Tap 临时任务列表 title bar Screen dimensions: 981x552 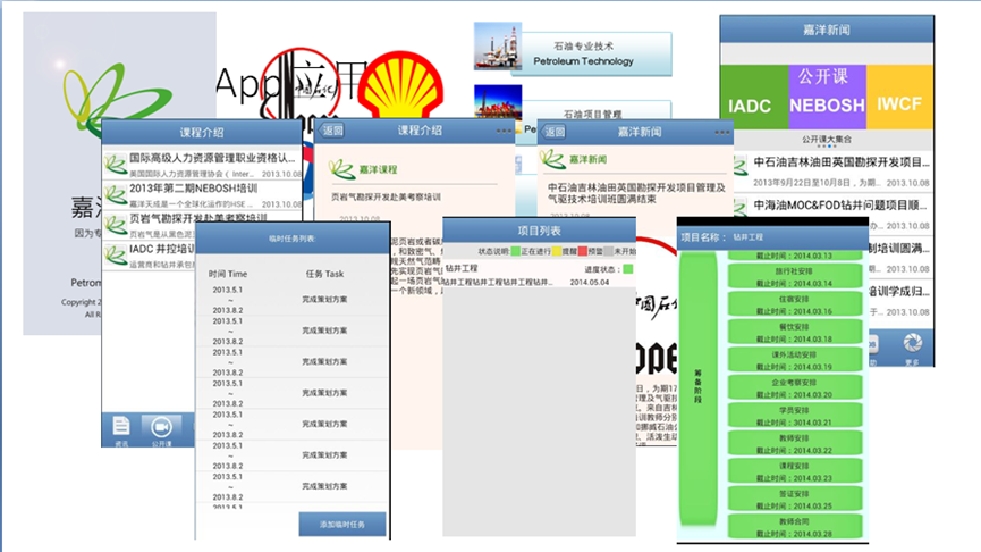(x=292, y=238)
